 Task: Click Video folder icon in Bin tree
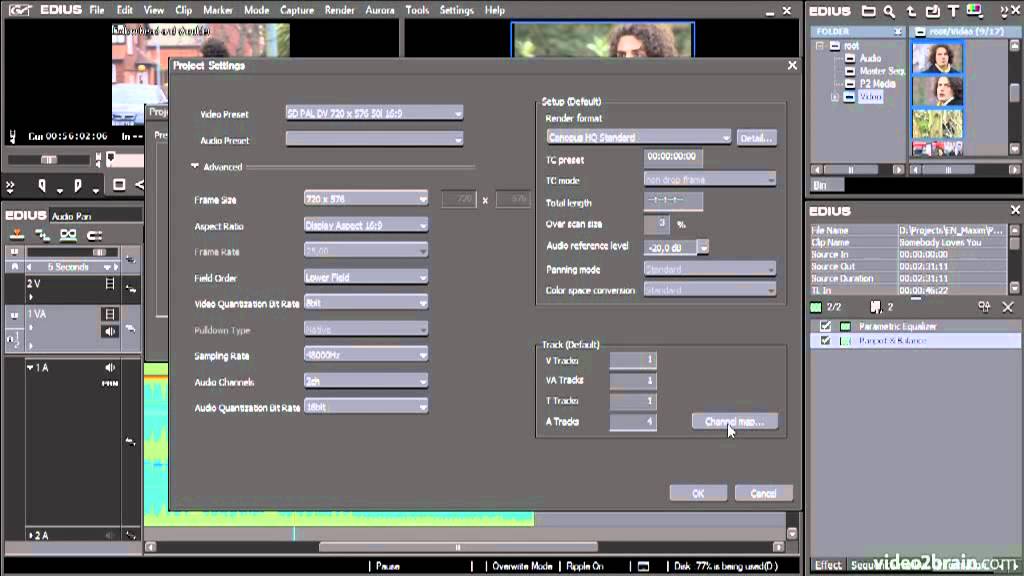click(x=849, y=97)
